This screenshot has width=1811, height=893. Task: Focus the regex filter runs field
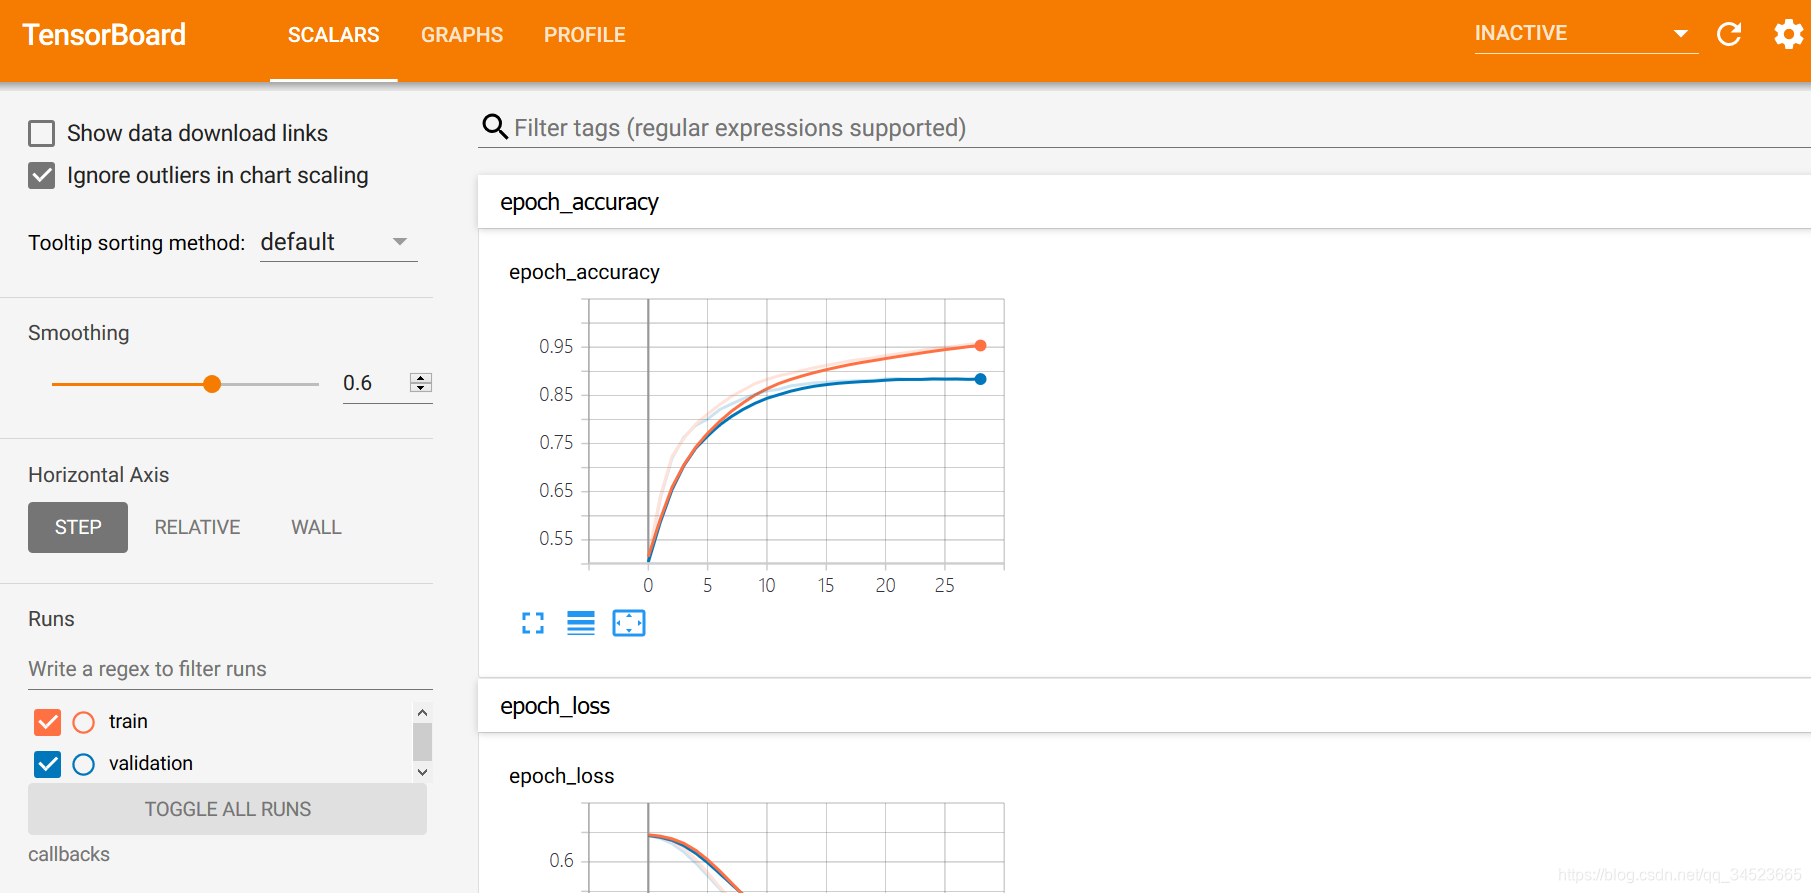[230, 669]
